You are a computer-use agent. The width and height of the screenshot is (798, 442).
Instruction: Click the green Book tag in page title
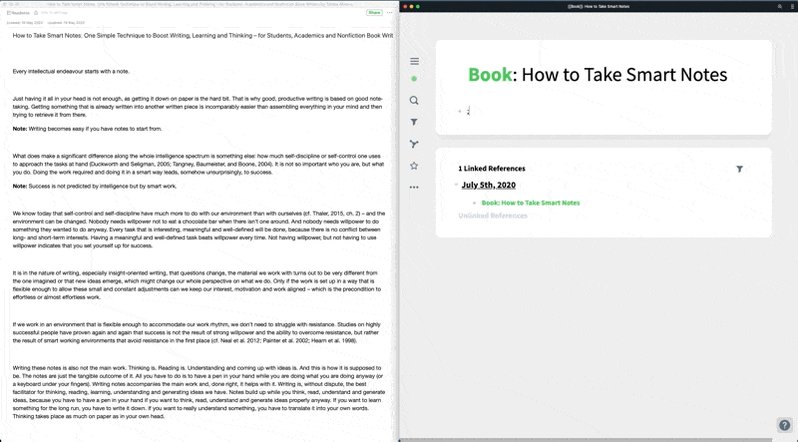[490, 74]
